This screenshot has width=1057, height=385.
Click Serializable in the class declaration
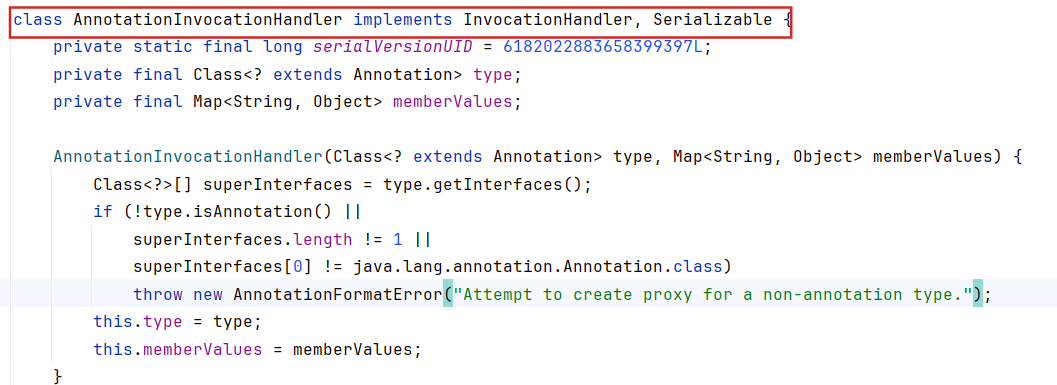713,20
